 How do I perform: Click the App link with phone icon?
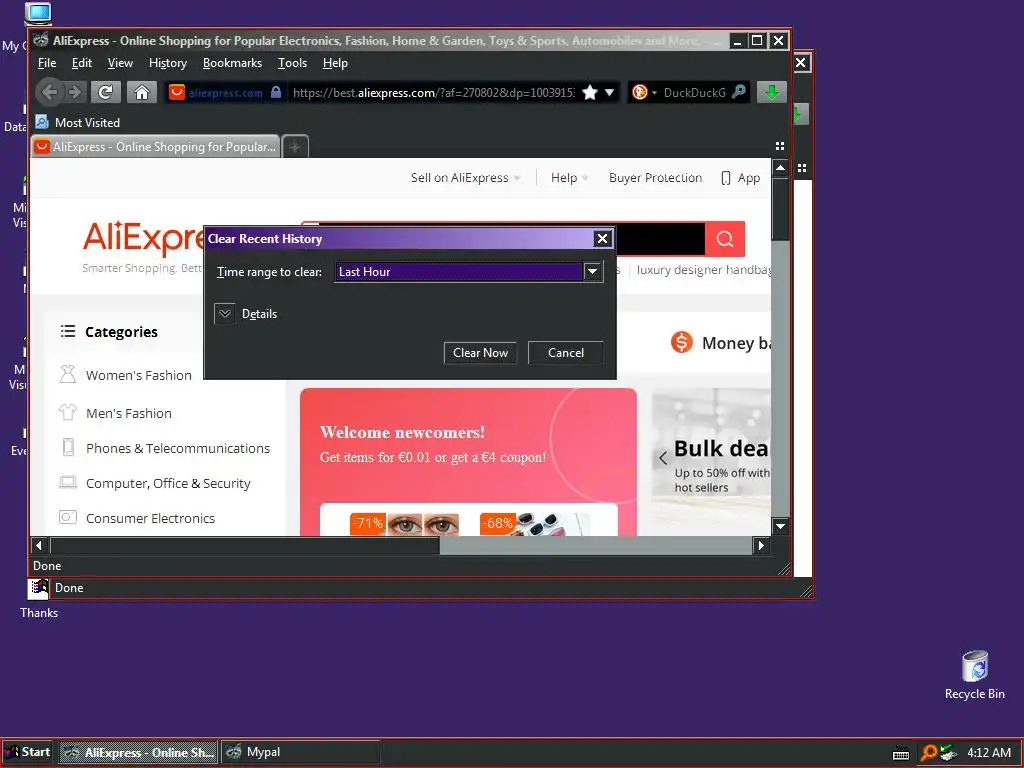tap(740, 178)
